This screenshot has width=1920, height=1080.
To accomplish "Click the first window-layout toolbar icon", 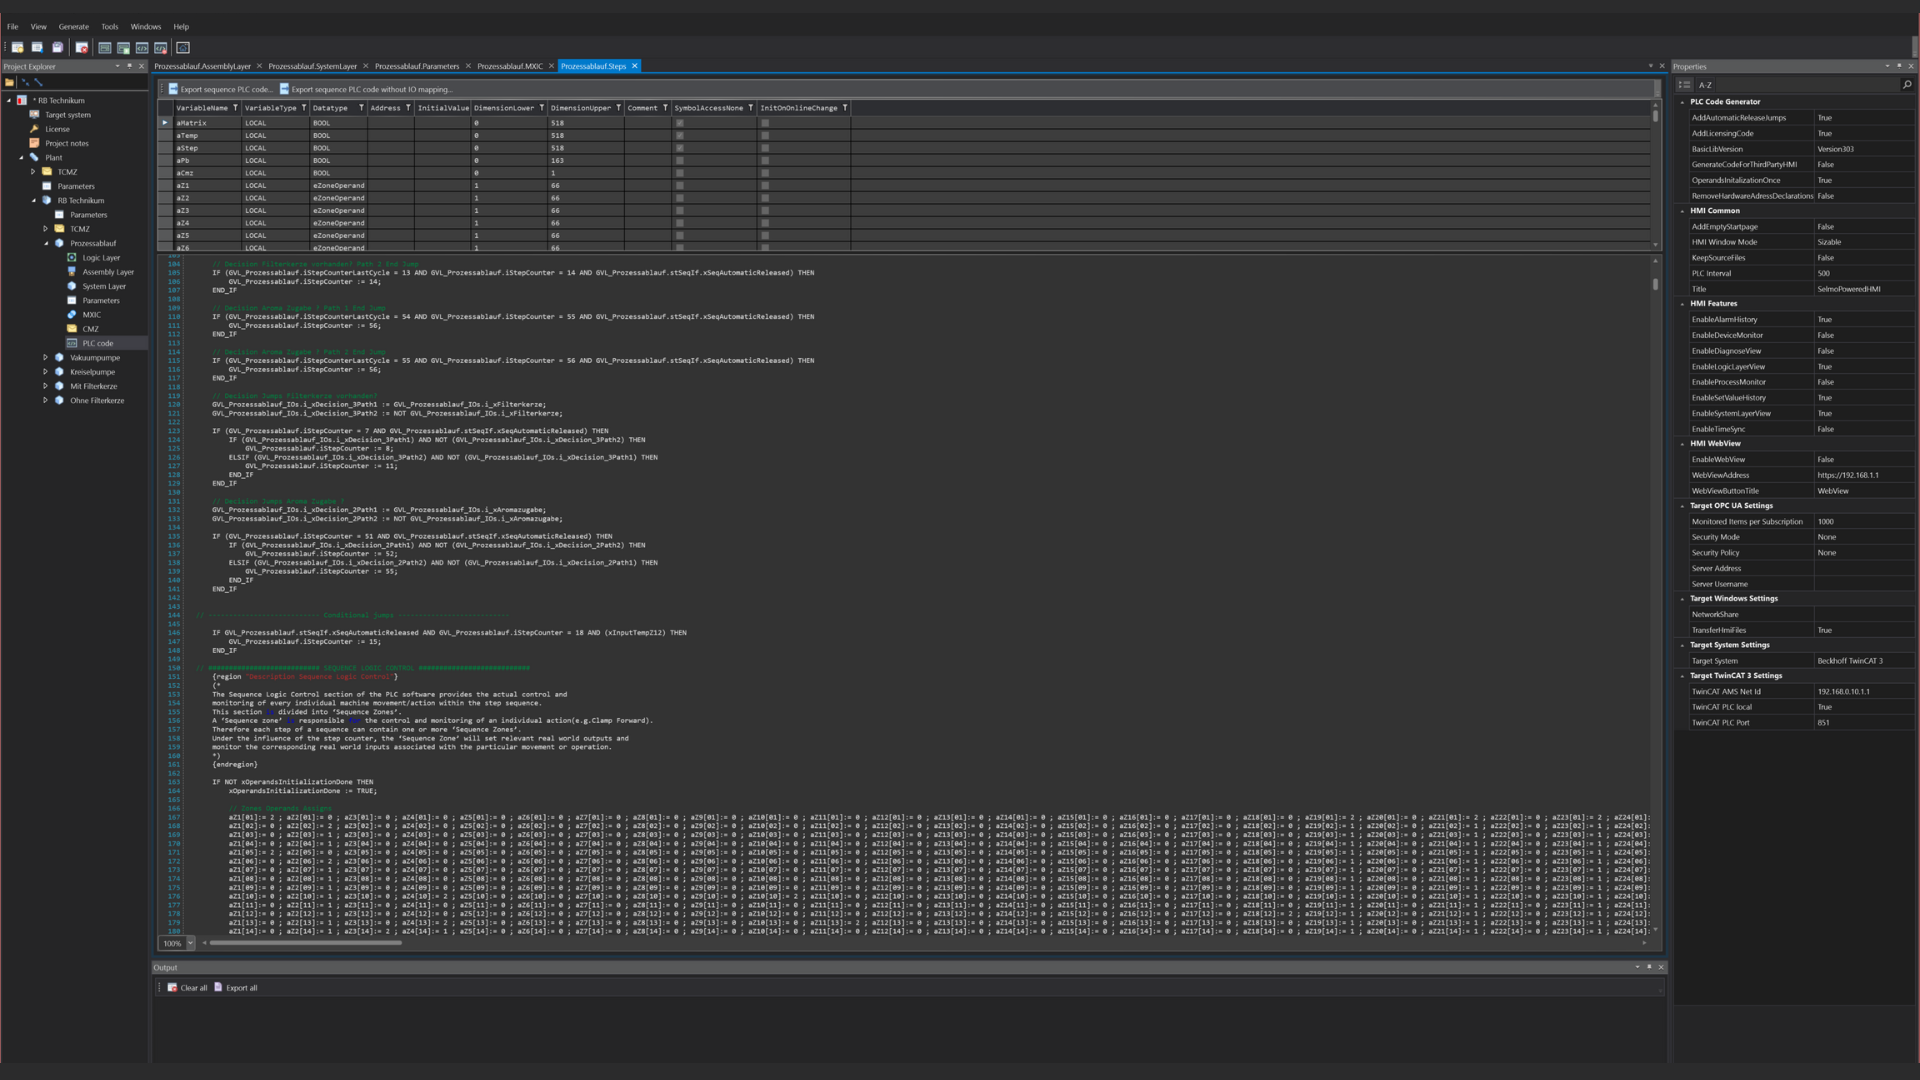I will click(104, 47).
